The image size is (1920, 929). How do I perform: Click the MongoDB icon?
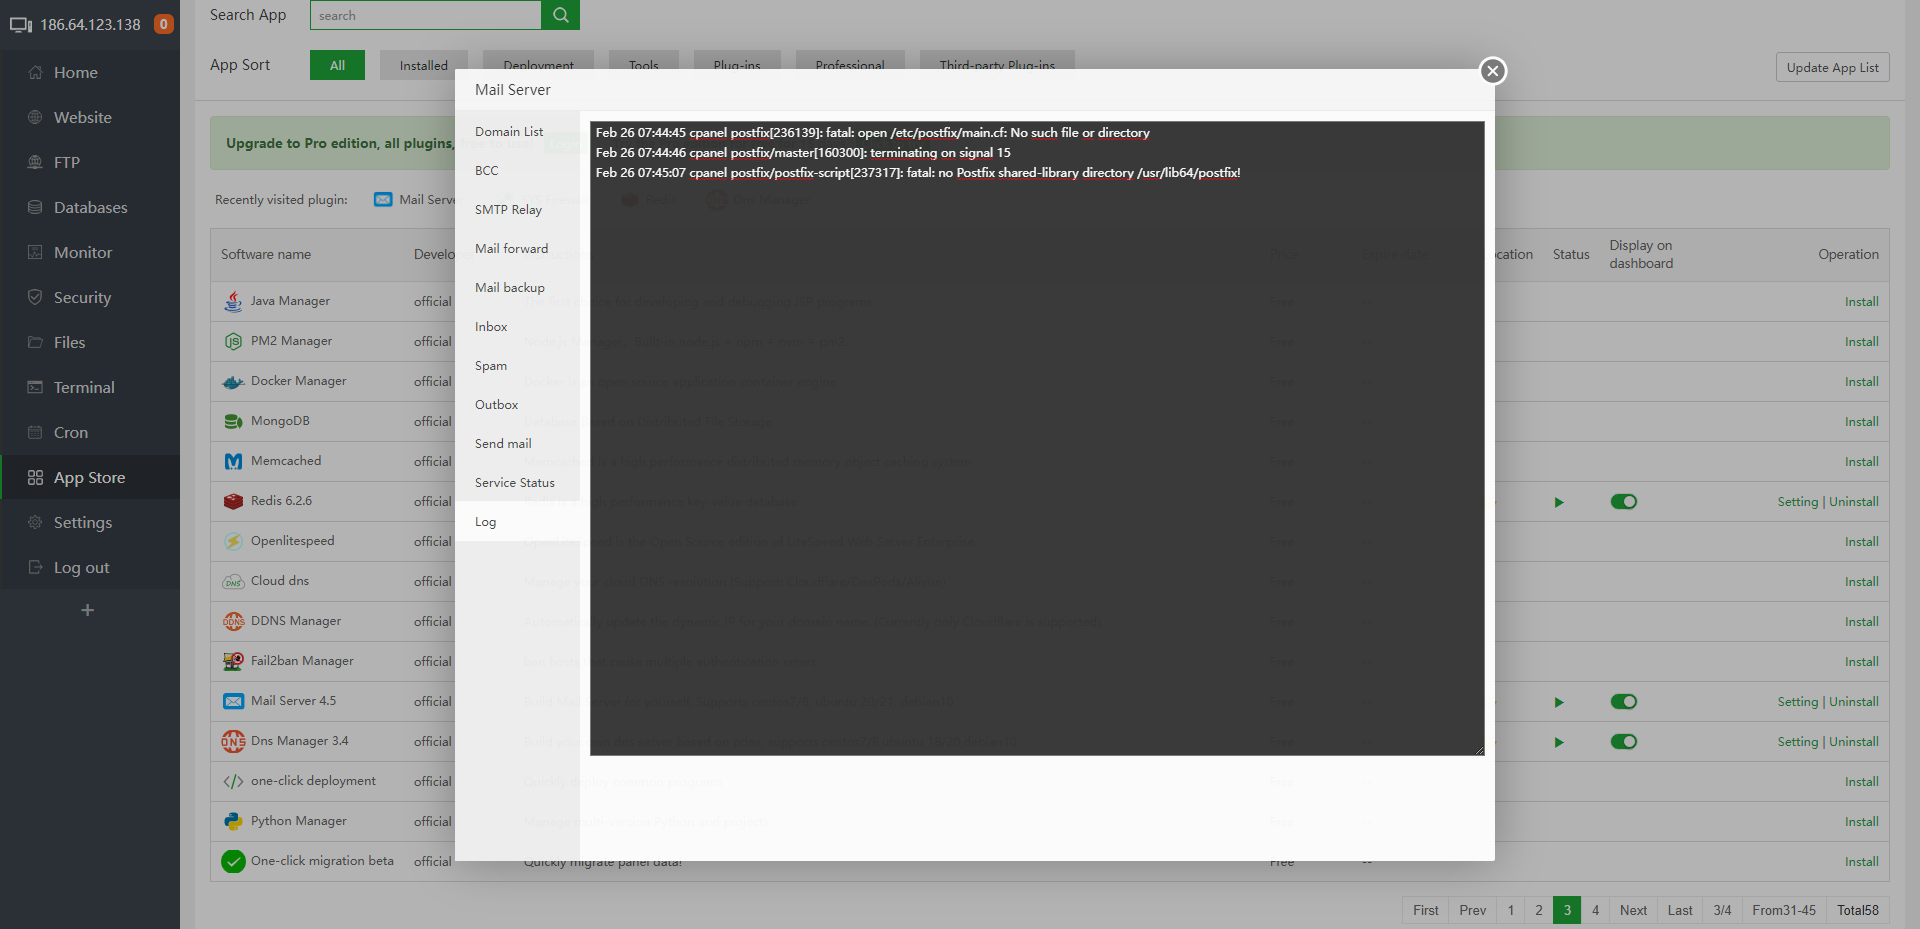point(233,421)
